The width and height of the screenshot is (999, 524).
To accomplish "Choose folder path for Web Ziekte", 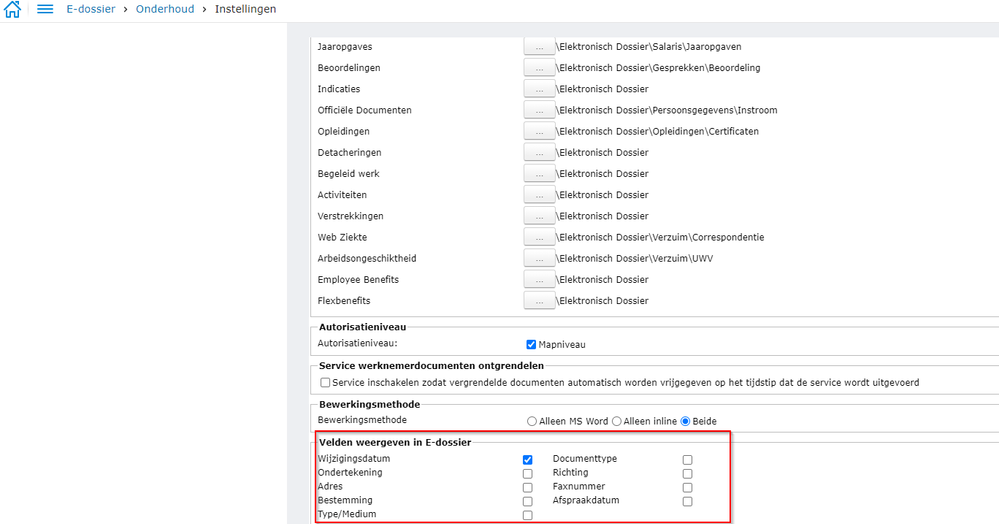I will (539, 238).
